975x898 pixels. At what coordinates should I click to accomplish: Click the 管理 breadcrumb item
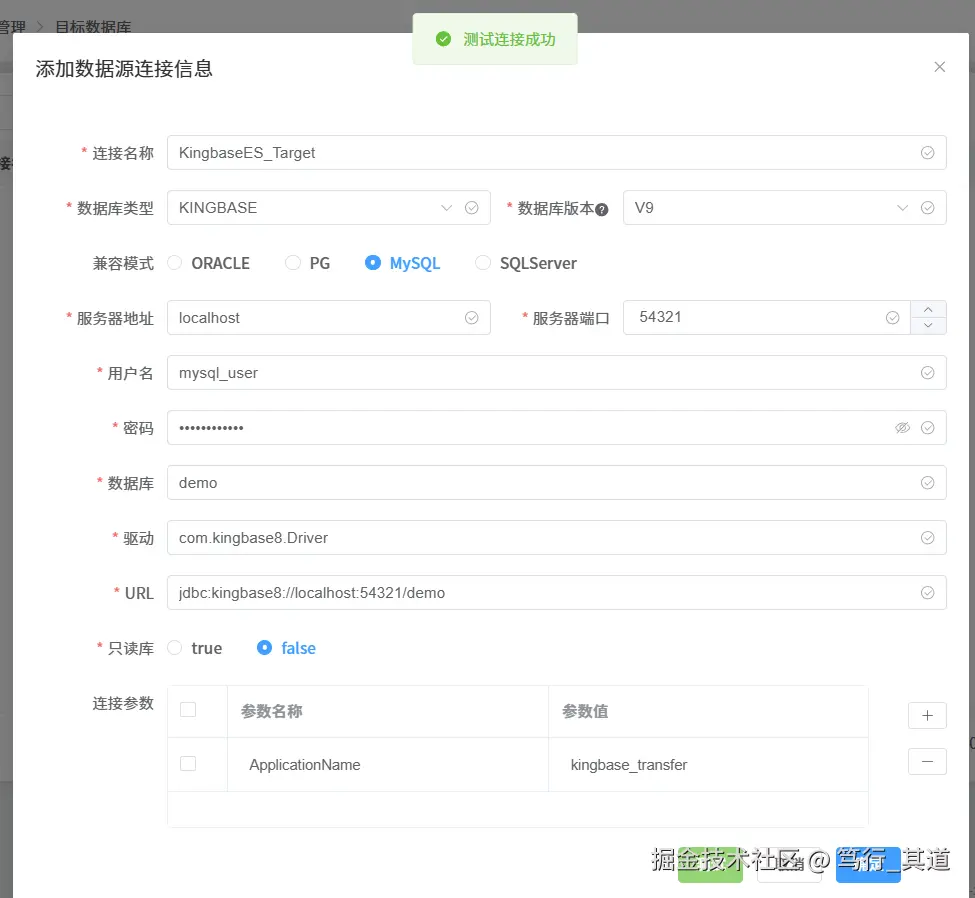coord(11,27)
